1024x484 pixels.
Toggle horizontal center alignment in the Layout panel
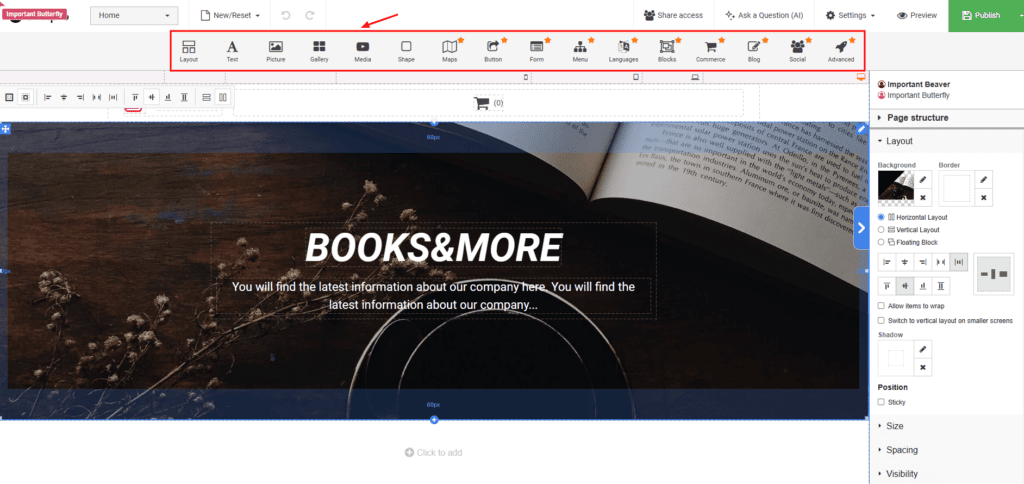point(905,262)
